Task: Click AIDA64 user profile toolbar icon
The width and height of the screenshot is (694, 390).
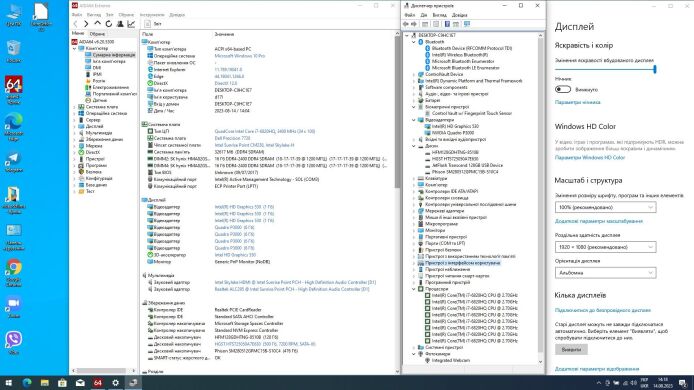Action: (120, 24)
